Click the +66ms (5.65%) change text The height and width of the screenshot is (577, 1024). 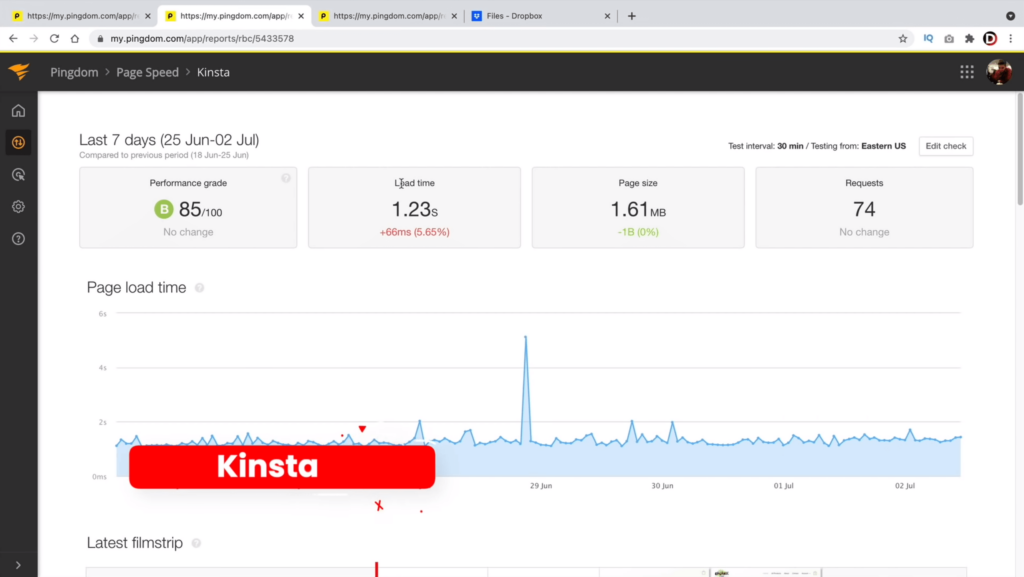point(414,232)
